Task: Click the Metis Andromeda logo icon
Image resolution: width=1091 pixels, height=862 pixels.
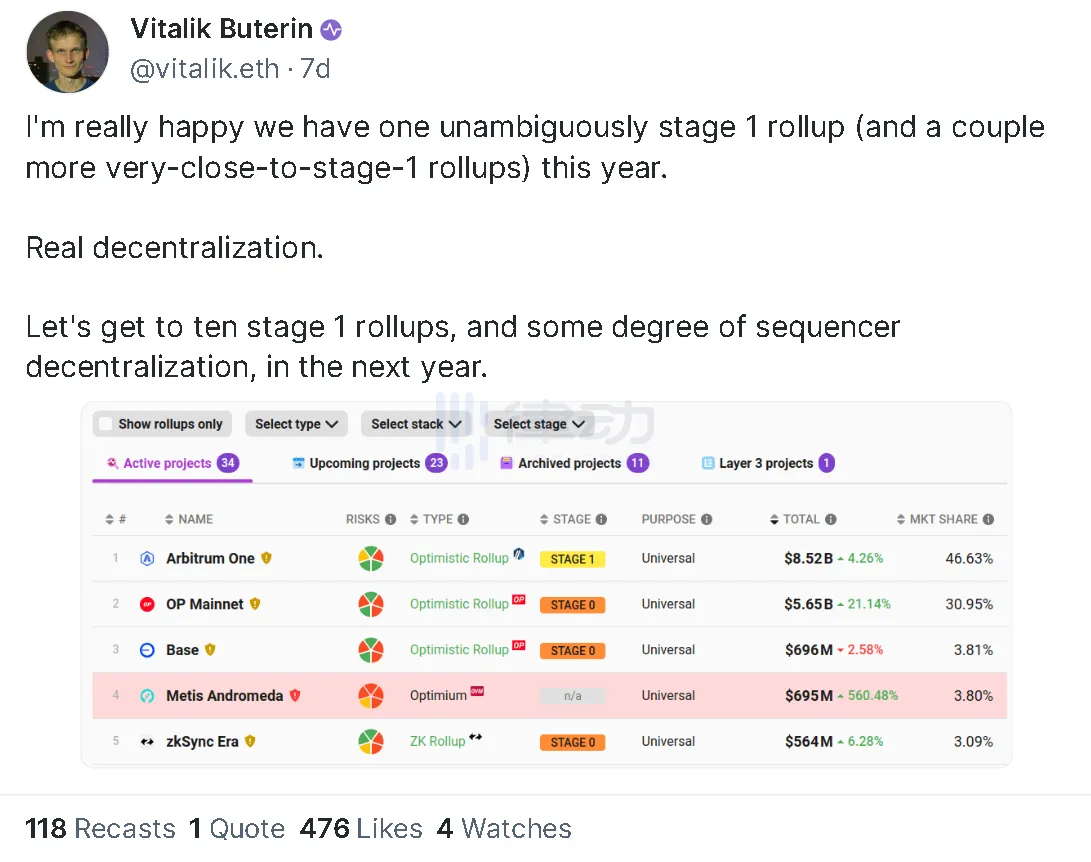Action: point(148,696)
